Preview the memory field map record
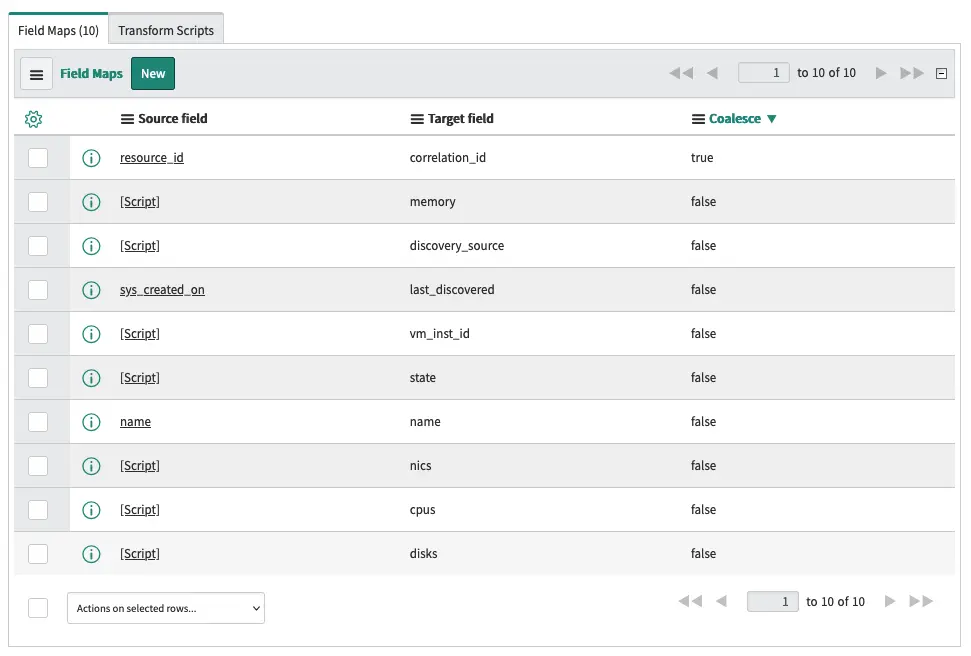The width and height of the screenshot is (971, 656). coord(91,202)
